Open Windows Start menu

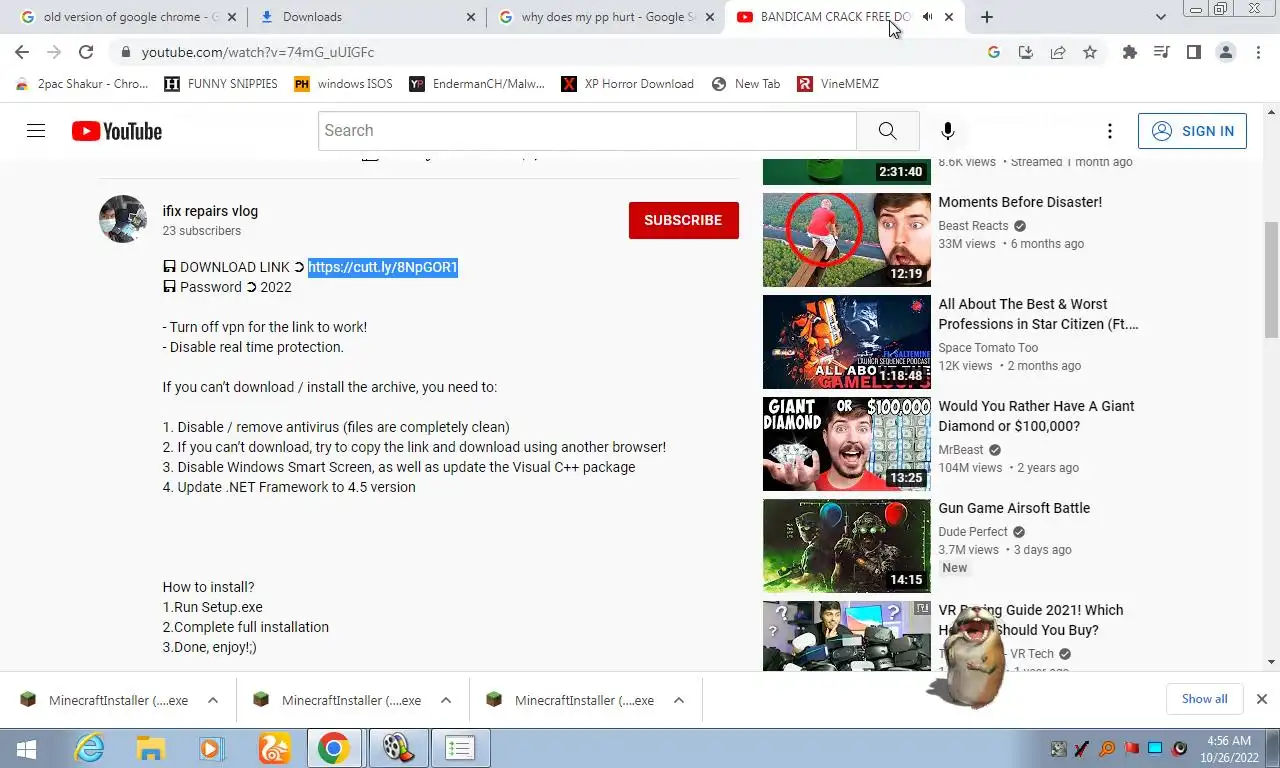click(27, 748)
